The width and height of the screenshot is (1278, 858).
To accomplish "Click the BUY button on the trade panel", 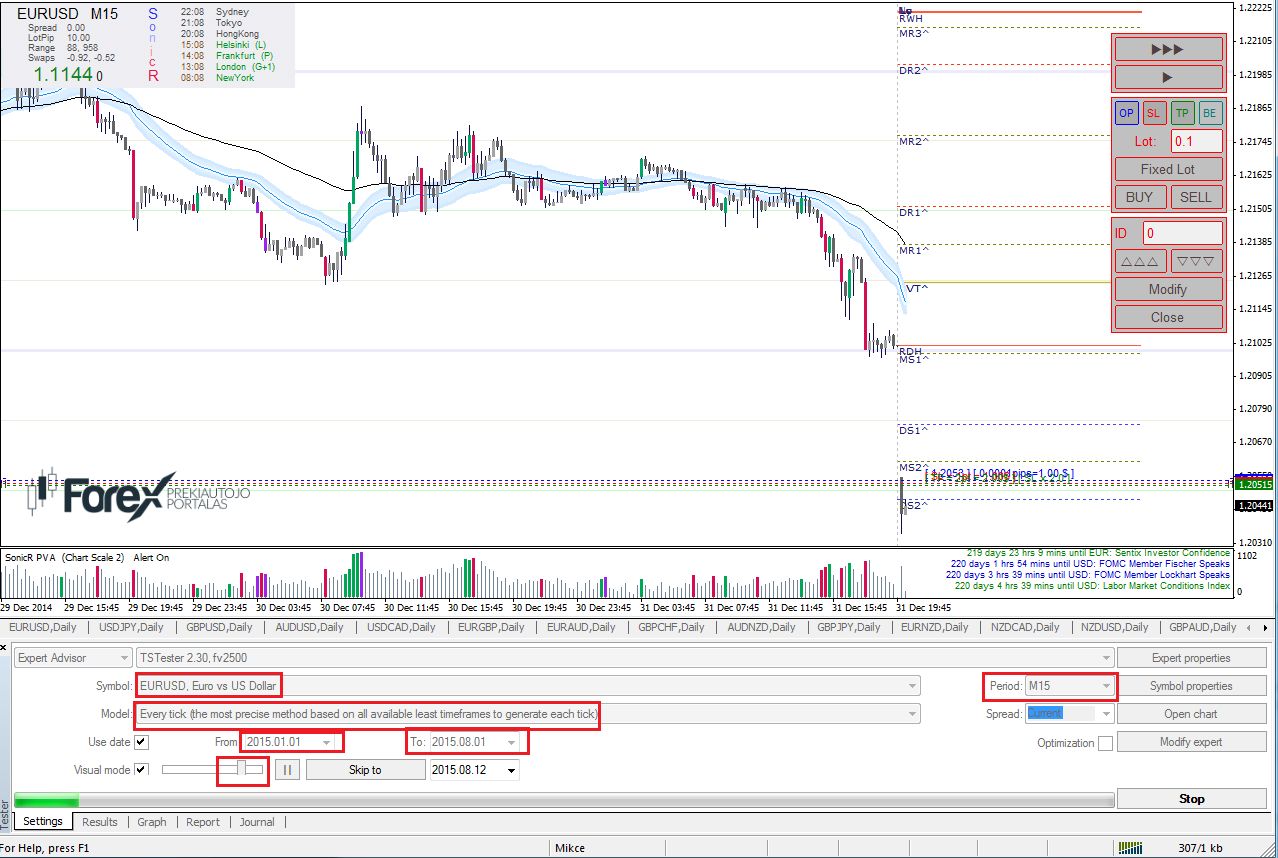I will pos(1140,197).
